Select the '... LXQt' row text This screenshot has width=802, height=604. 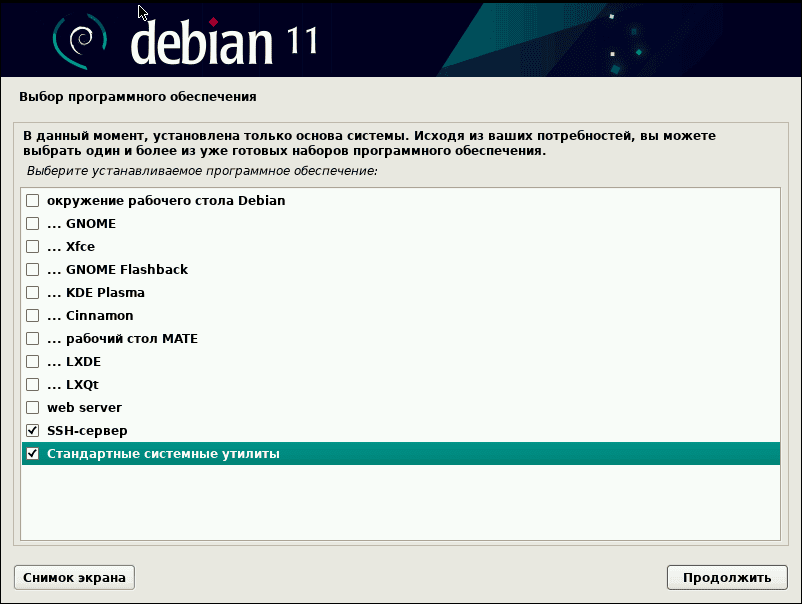(x=73, y=385)
